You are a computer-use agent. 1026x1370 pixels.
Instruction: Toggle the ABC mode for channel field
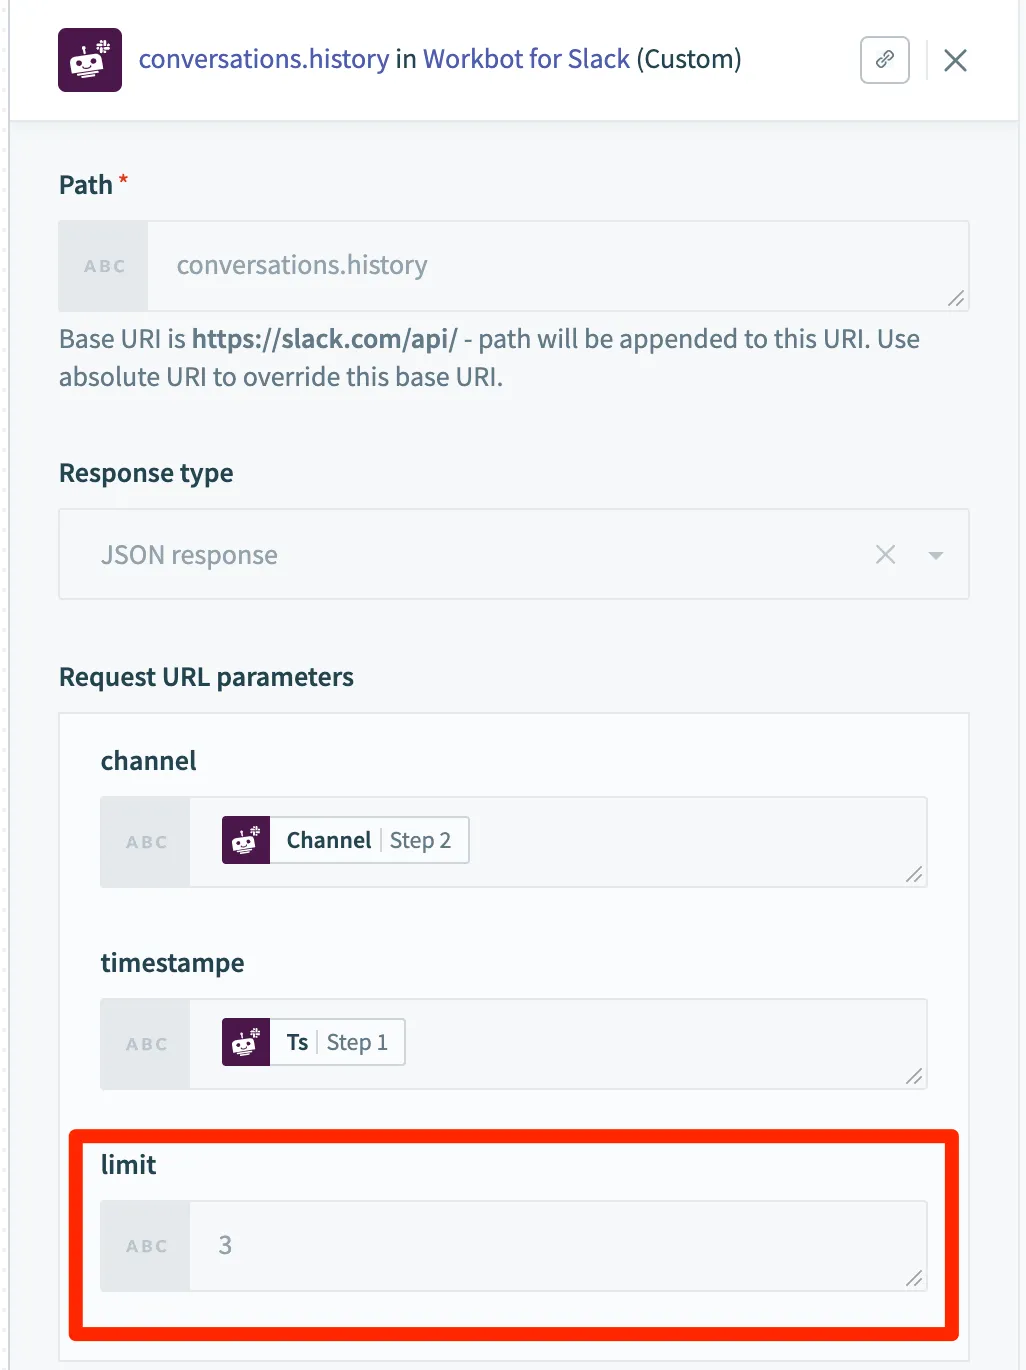[146, 842]
